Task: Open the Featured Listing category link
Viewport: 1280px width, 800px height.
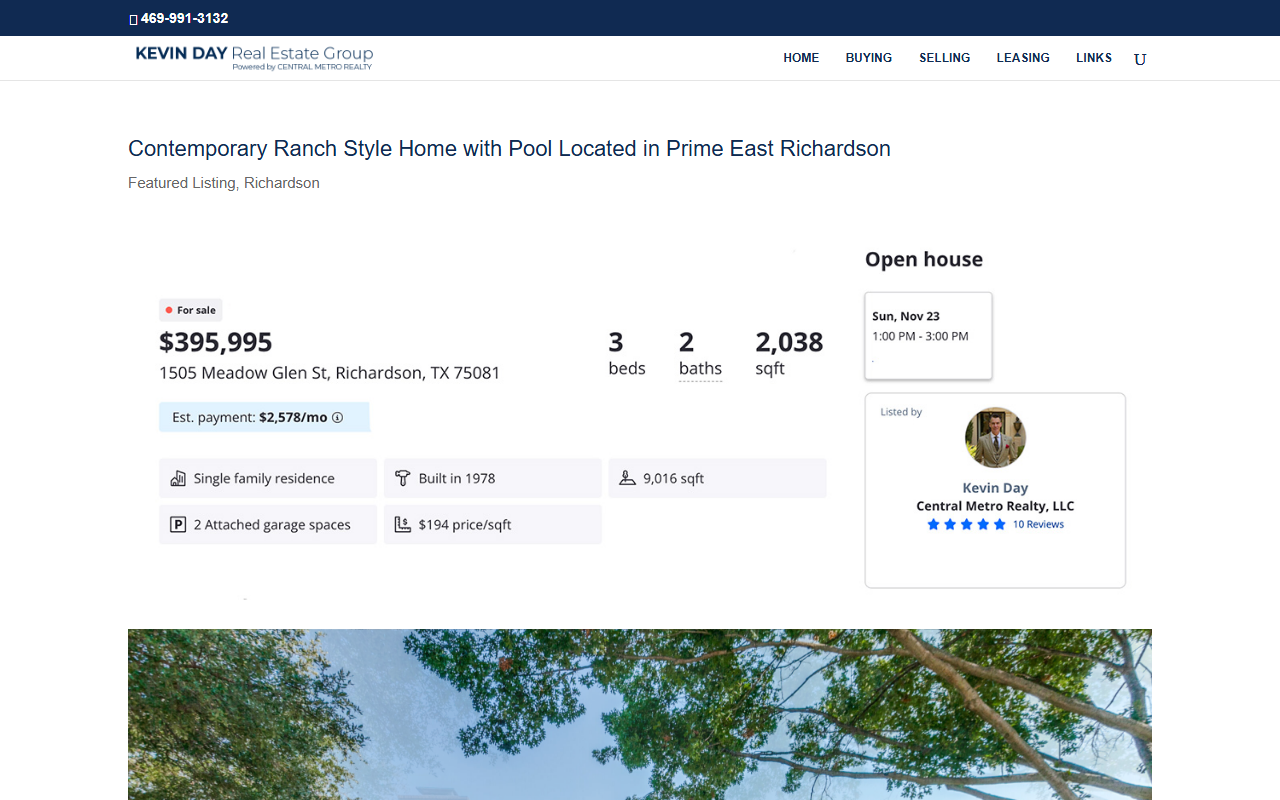Action: click(182, 183)
